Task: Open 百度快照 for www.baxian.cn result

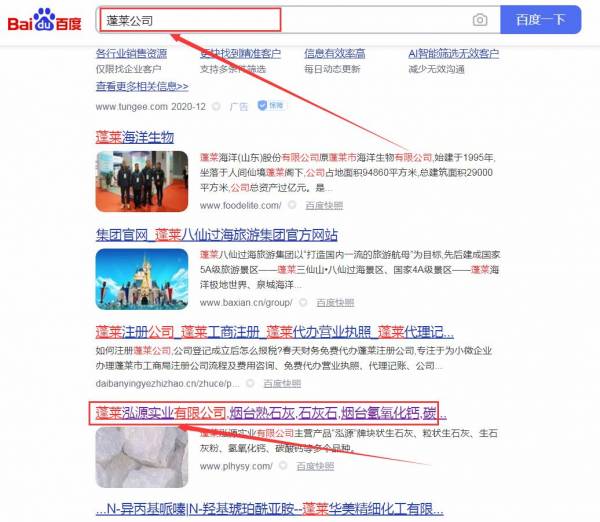Action: click(335, 301)
